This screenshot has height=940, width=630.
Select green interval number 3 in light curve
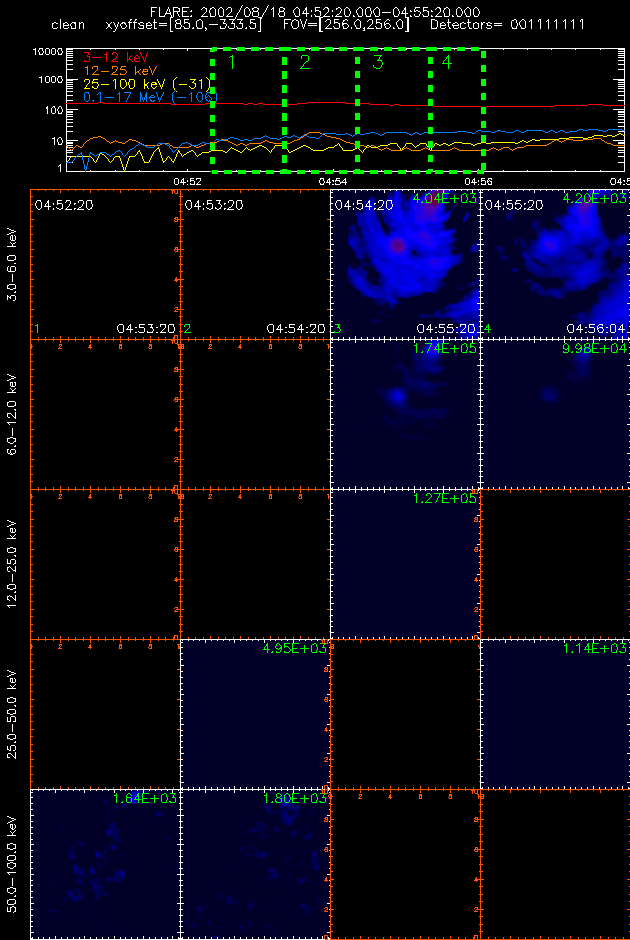[377, 62]
